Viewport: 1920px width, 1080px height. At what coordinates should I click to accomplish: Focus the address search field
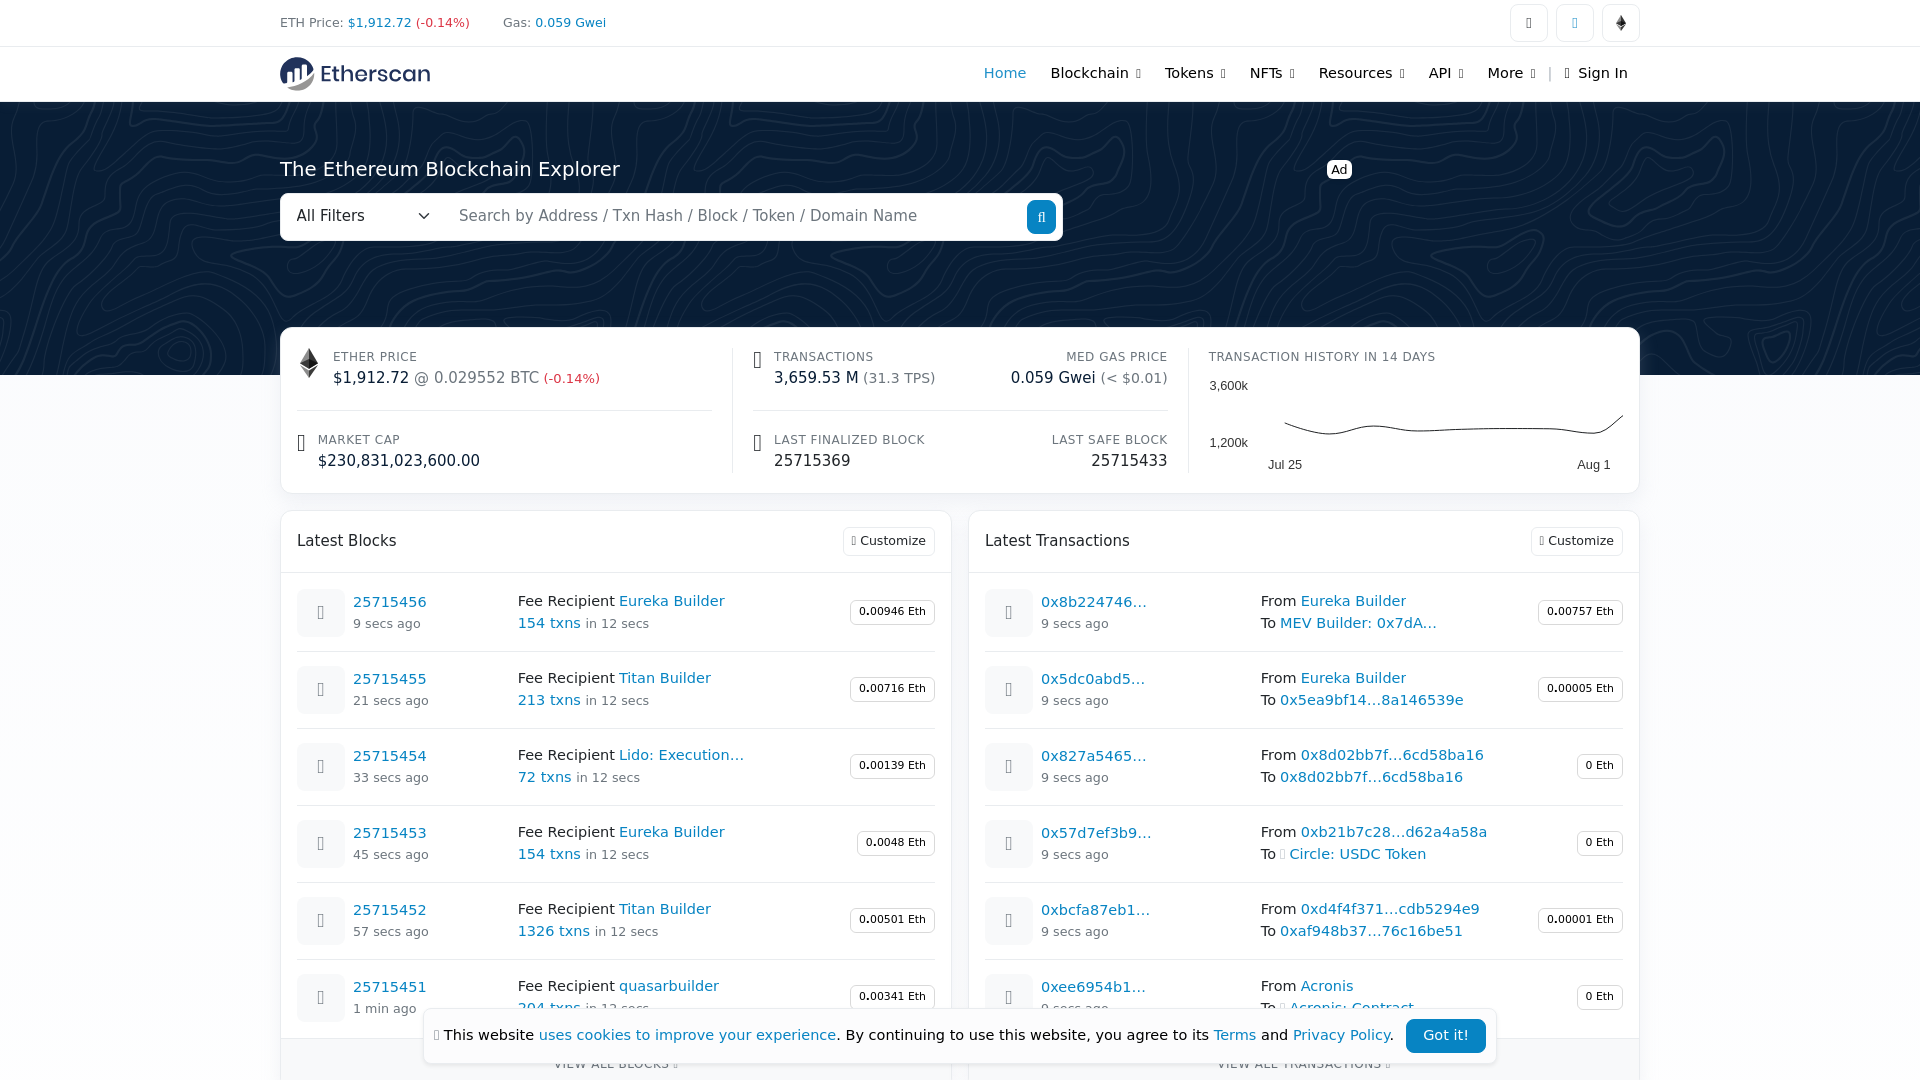pos(735,217)
